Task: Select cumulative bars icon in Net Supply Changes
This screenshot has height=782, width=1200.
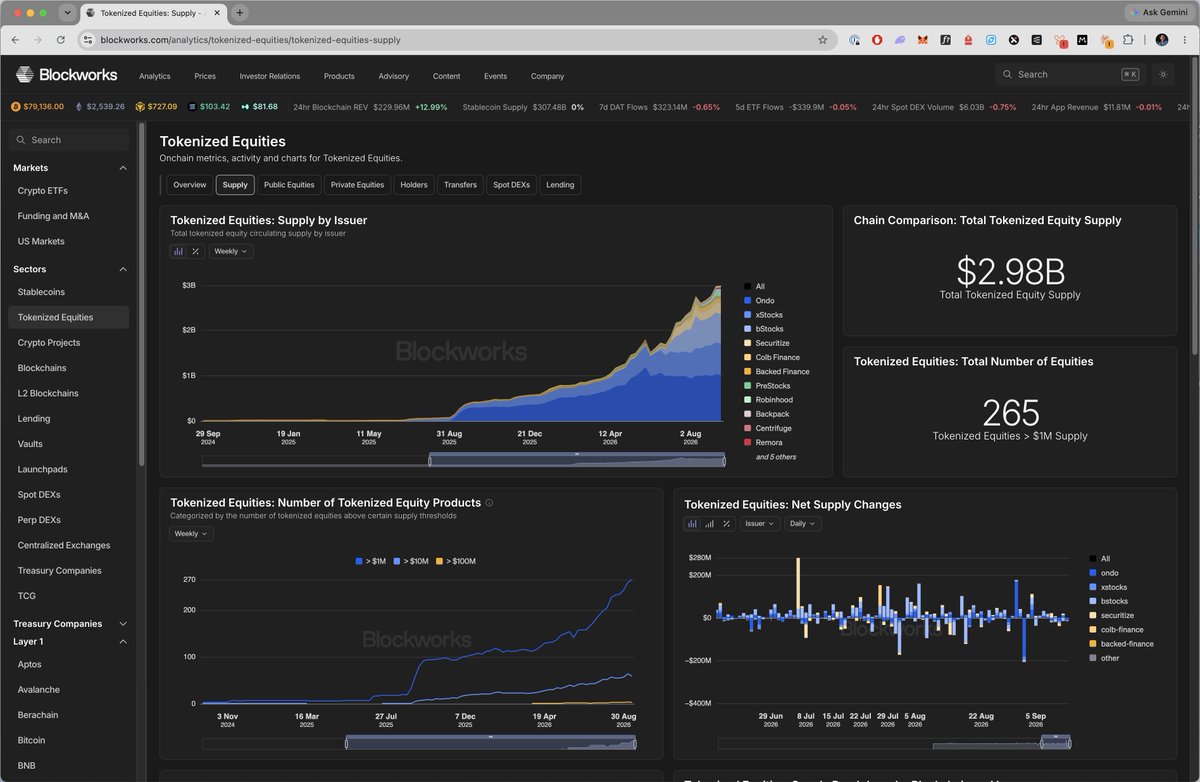Action: [710, 523]
